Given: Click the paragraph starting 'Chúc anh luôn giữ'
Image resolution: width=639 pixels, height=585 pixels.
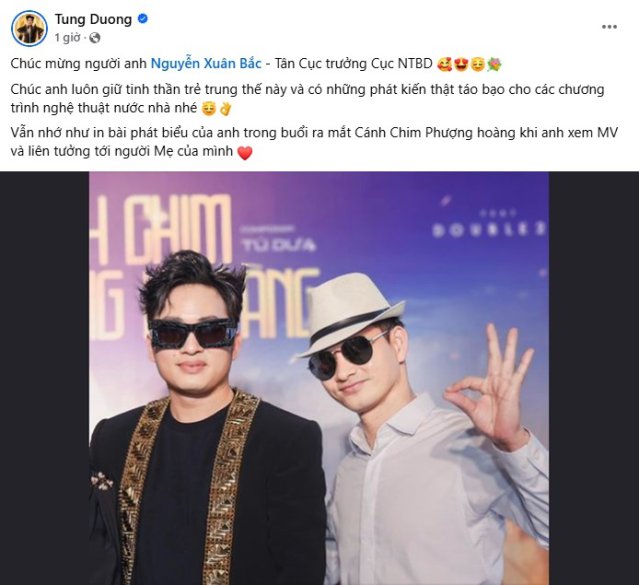Looking at the screenshot, I should coord(307,99).
